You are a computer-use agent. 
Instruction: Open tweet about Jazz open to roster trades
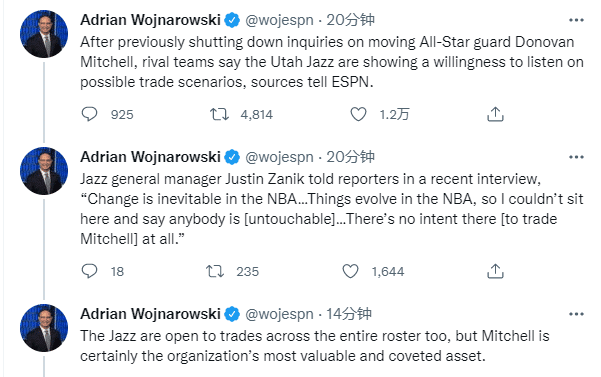[315, 346]
